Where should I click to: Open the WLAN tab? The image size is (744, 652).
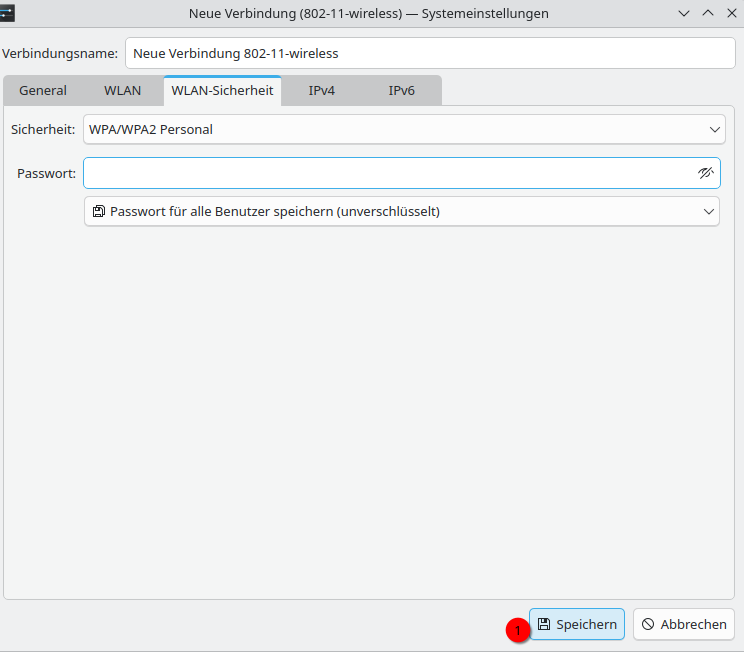(122, 90)
